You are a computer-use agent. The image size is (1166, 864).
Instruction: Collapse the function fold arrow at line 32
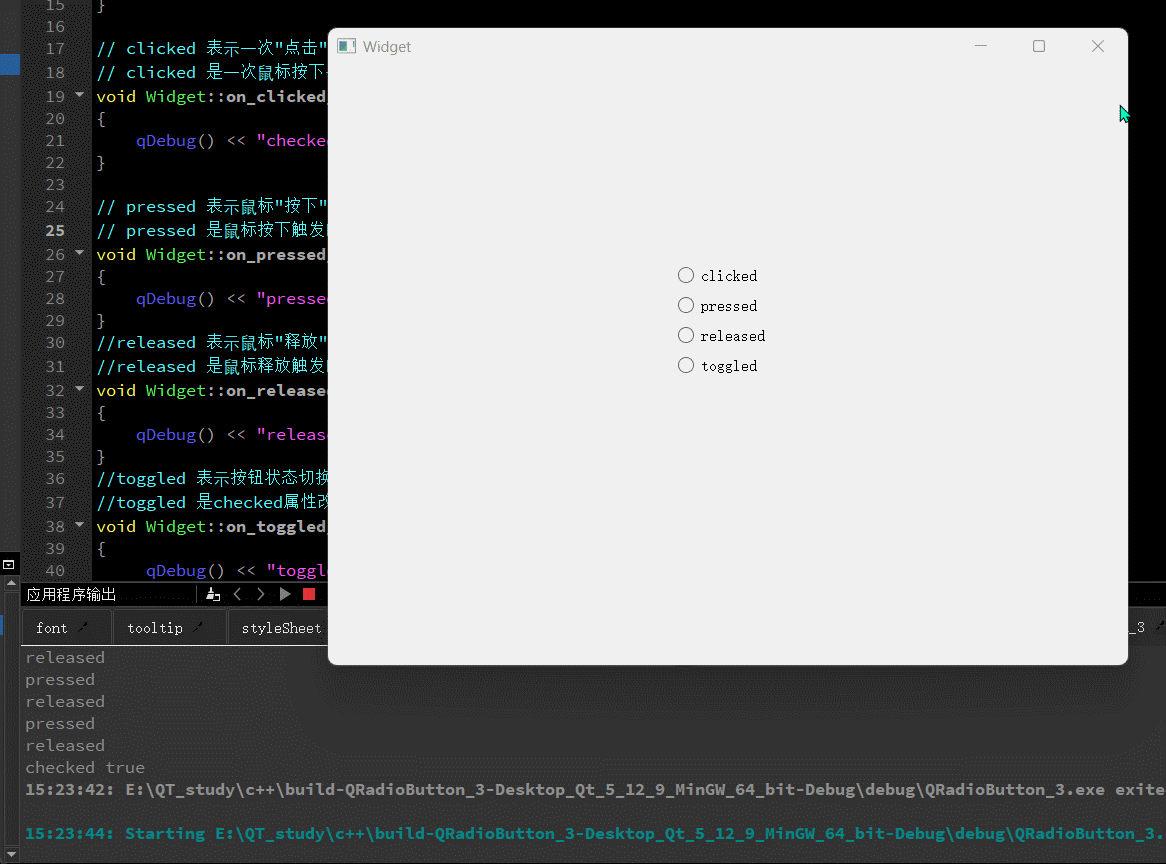(80, 389)
